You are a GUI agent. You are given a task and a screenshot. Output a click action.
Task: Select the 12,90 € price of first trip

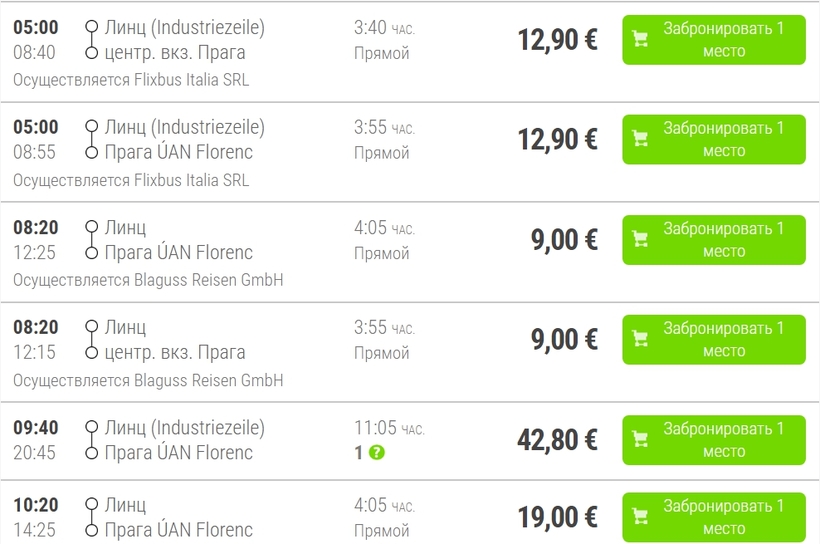(x=557, y=40)
